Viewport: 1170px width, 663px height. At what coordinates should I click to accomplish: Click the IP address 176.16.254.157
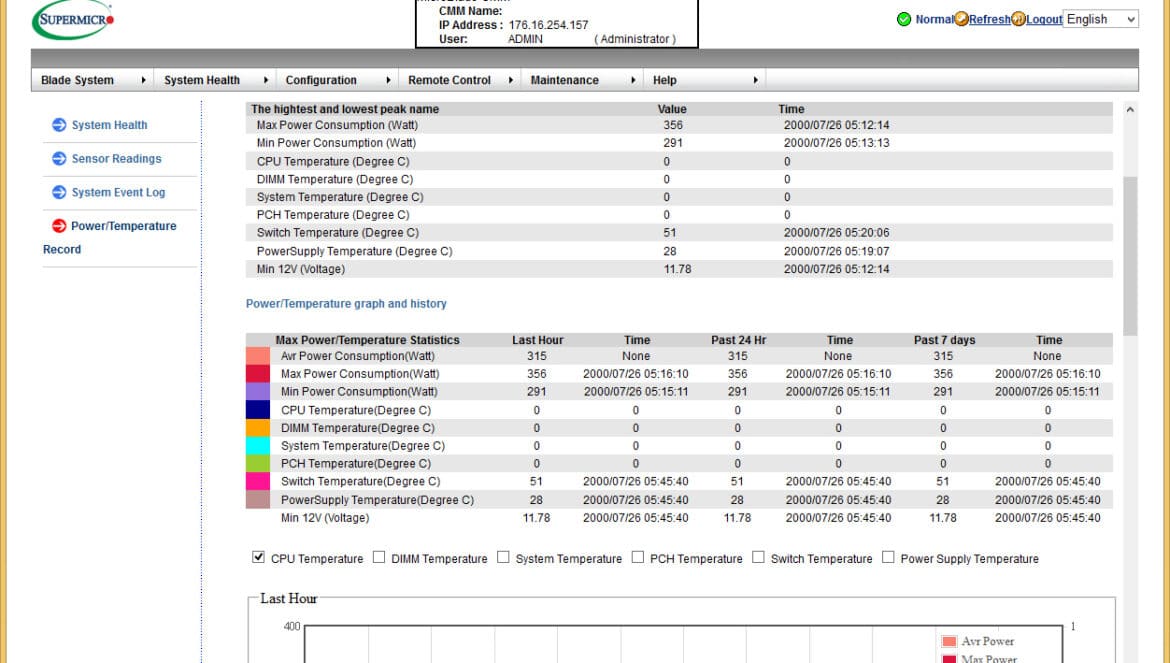(548, 25)
